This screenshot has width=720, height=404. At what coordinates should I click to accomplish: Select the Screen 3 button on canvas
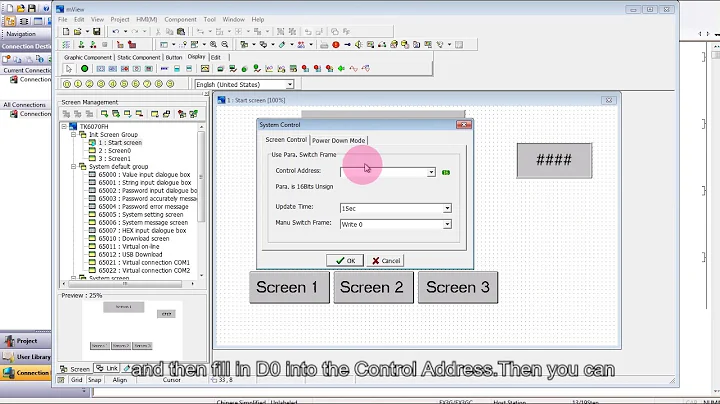click(x=457, y=287)
